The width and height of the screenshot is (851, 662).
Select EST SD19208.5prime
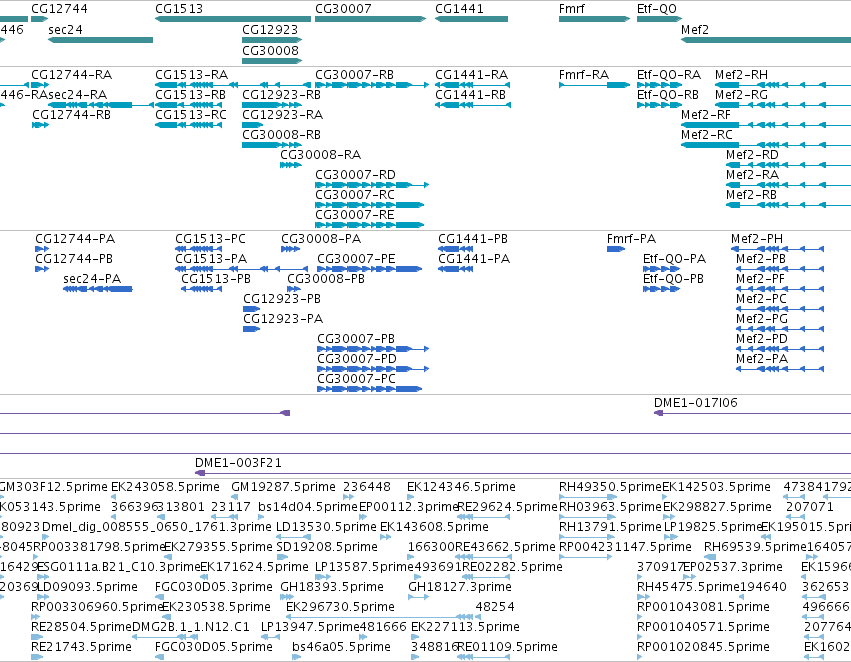point(327,547)
